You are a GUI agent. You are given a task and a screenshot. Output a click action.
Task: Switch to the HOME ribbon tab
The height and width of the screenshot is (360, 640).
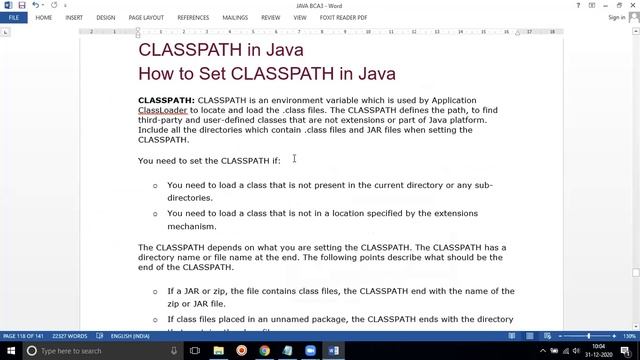(44, 18)
